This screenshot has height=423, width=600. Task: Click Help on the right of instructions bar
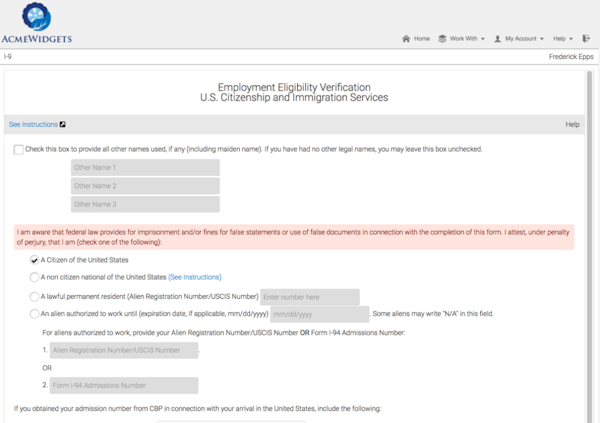pos(572,125)
